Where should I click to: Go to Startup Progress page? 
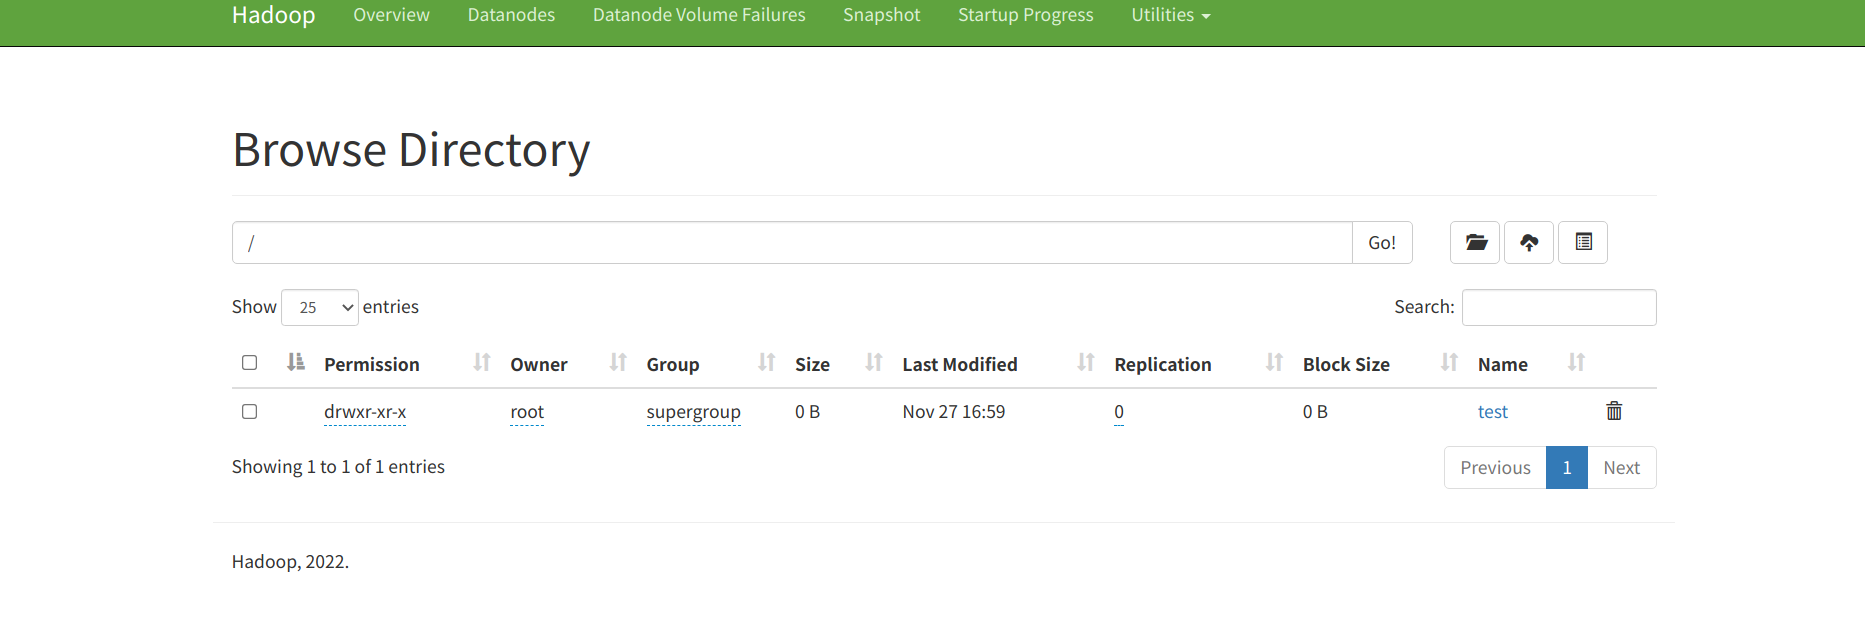(1025, 15)
